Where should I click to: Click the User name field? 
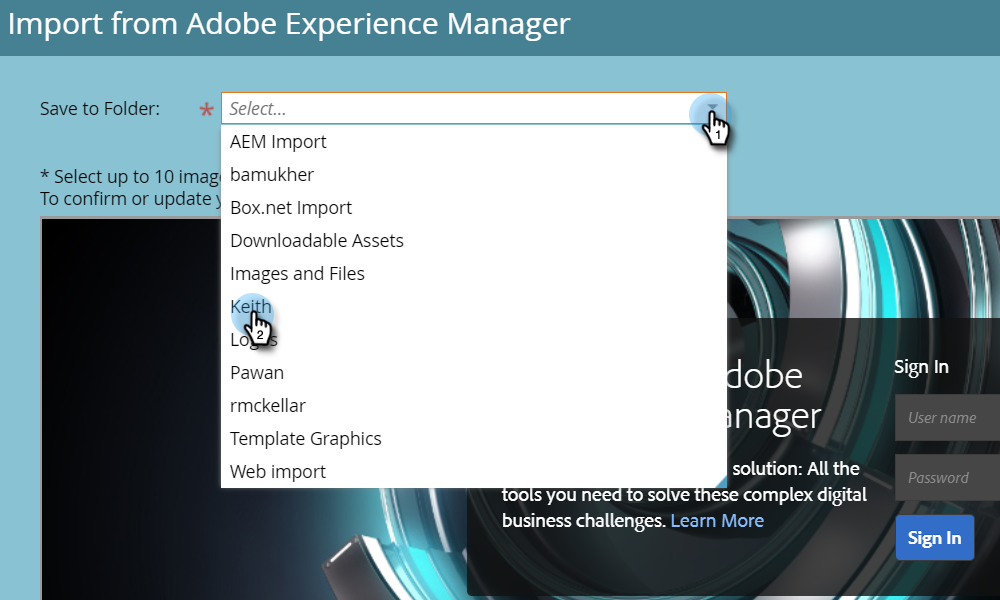(x=948, y=418)
